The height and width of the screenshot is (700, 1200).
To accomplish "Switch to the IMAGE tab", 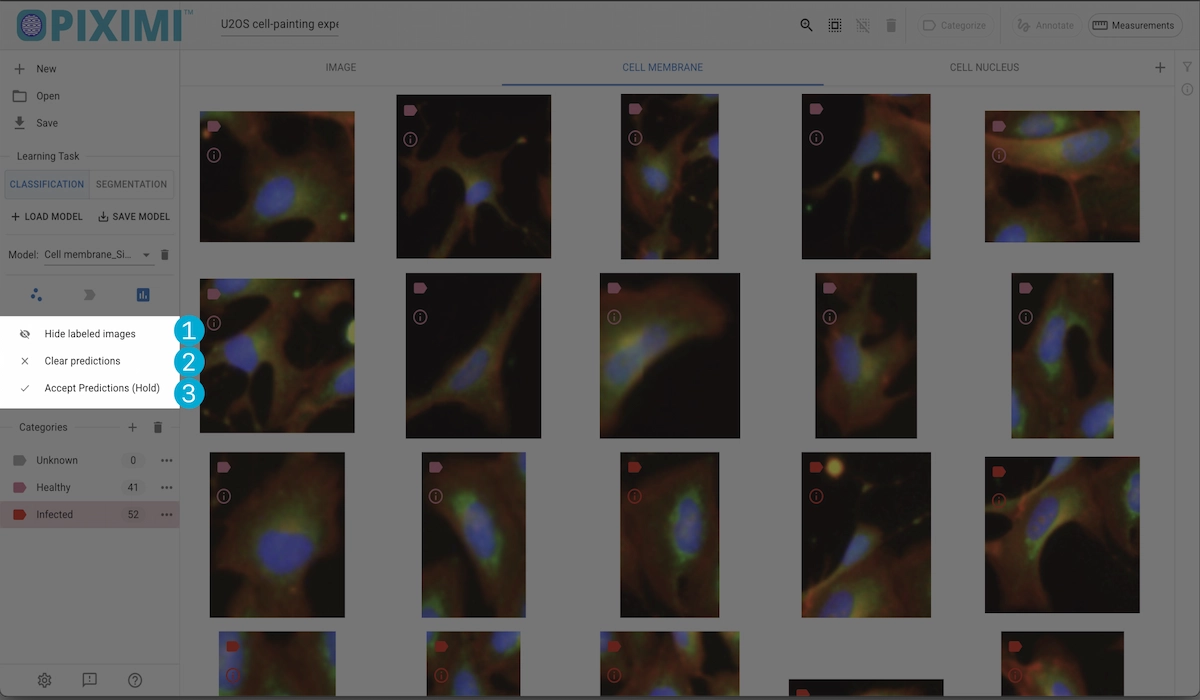I will 341,67.
